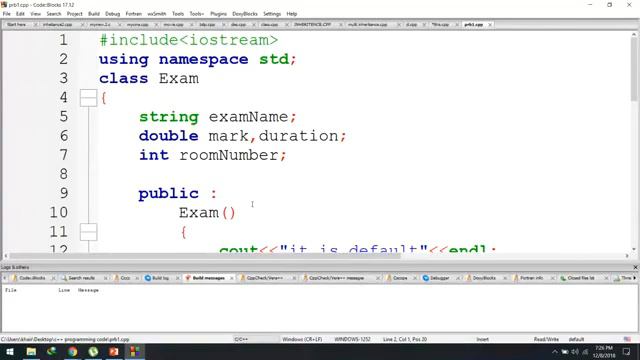The image size is (640, 360).
Task: Open the Debug menu
Action: click(112, 14)
